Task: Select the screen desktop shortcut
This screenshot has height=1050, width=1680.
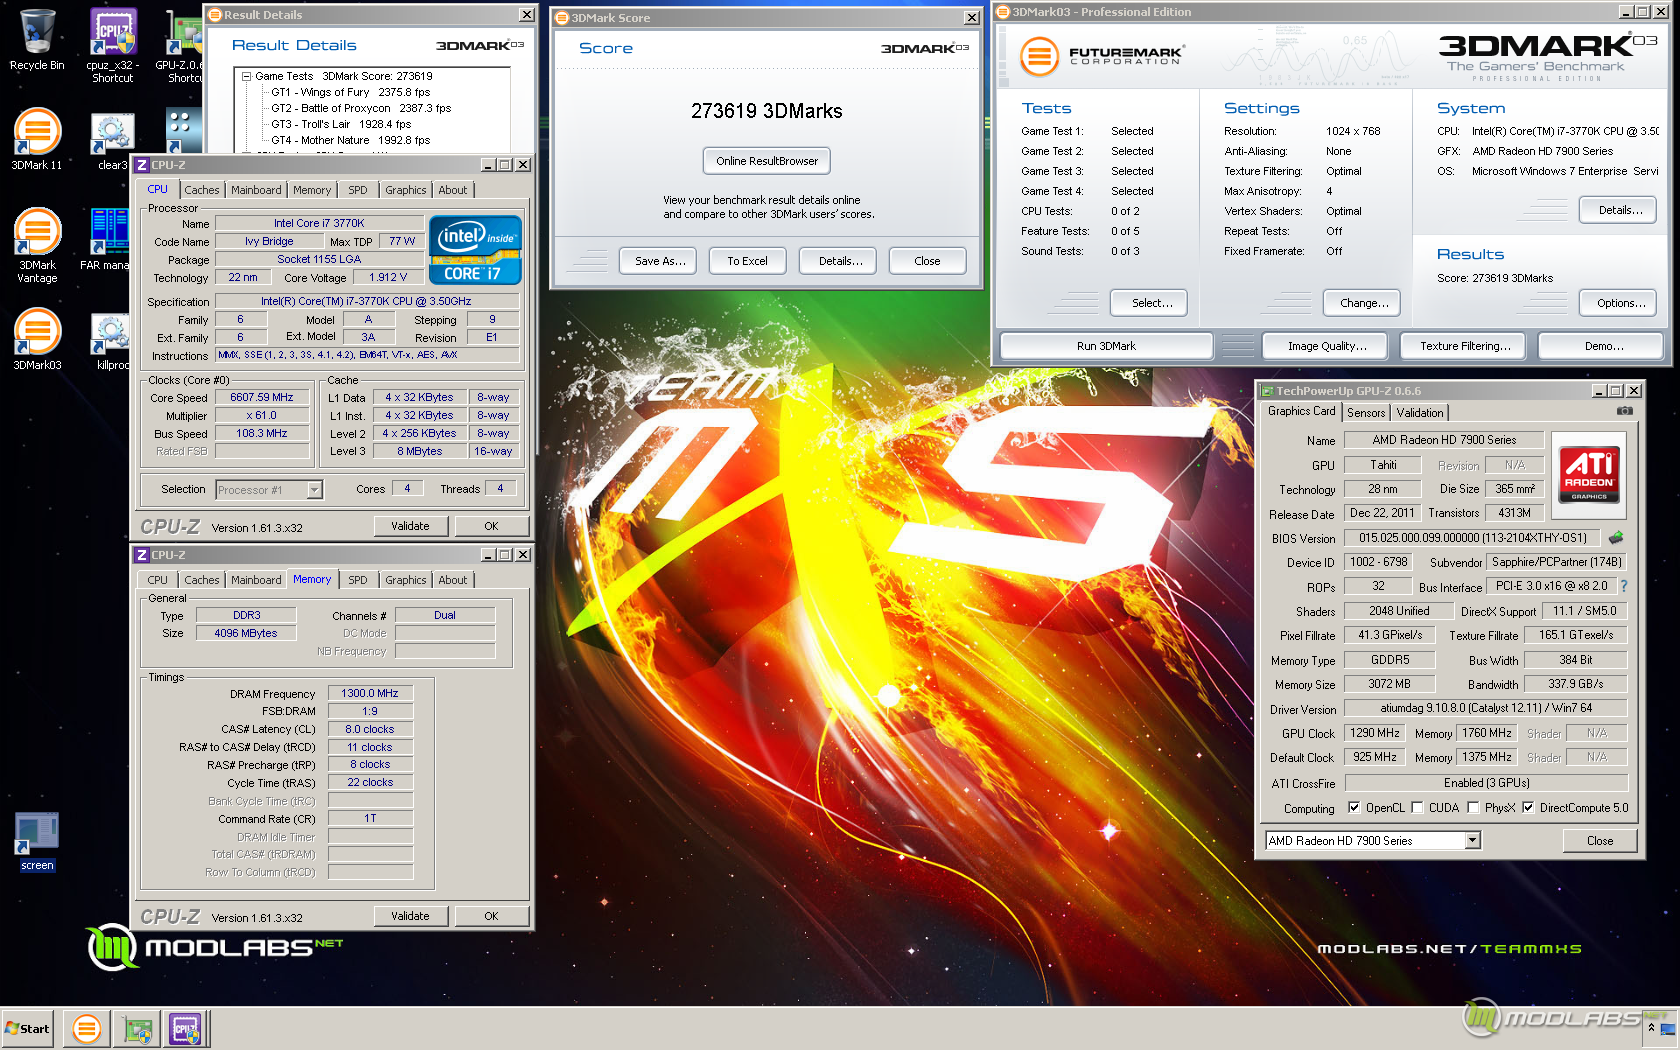Action: coord(37,842)
